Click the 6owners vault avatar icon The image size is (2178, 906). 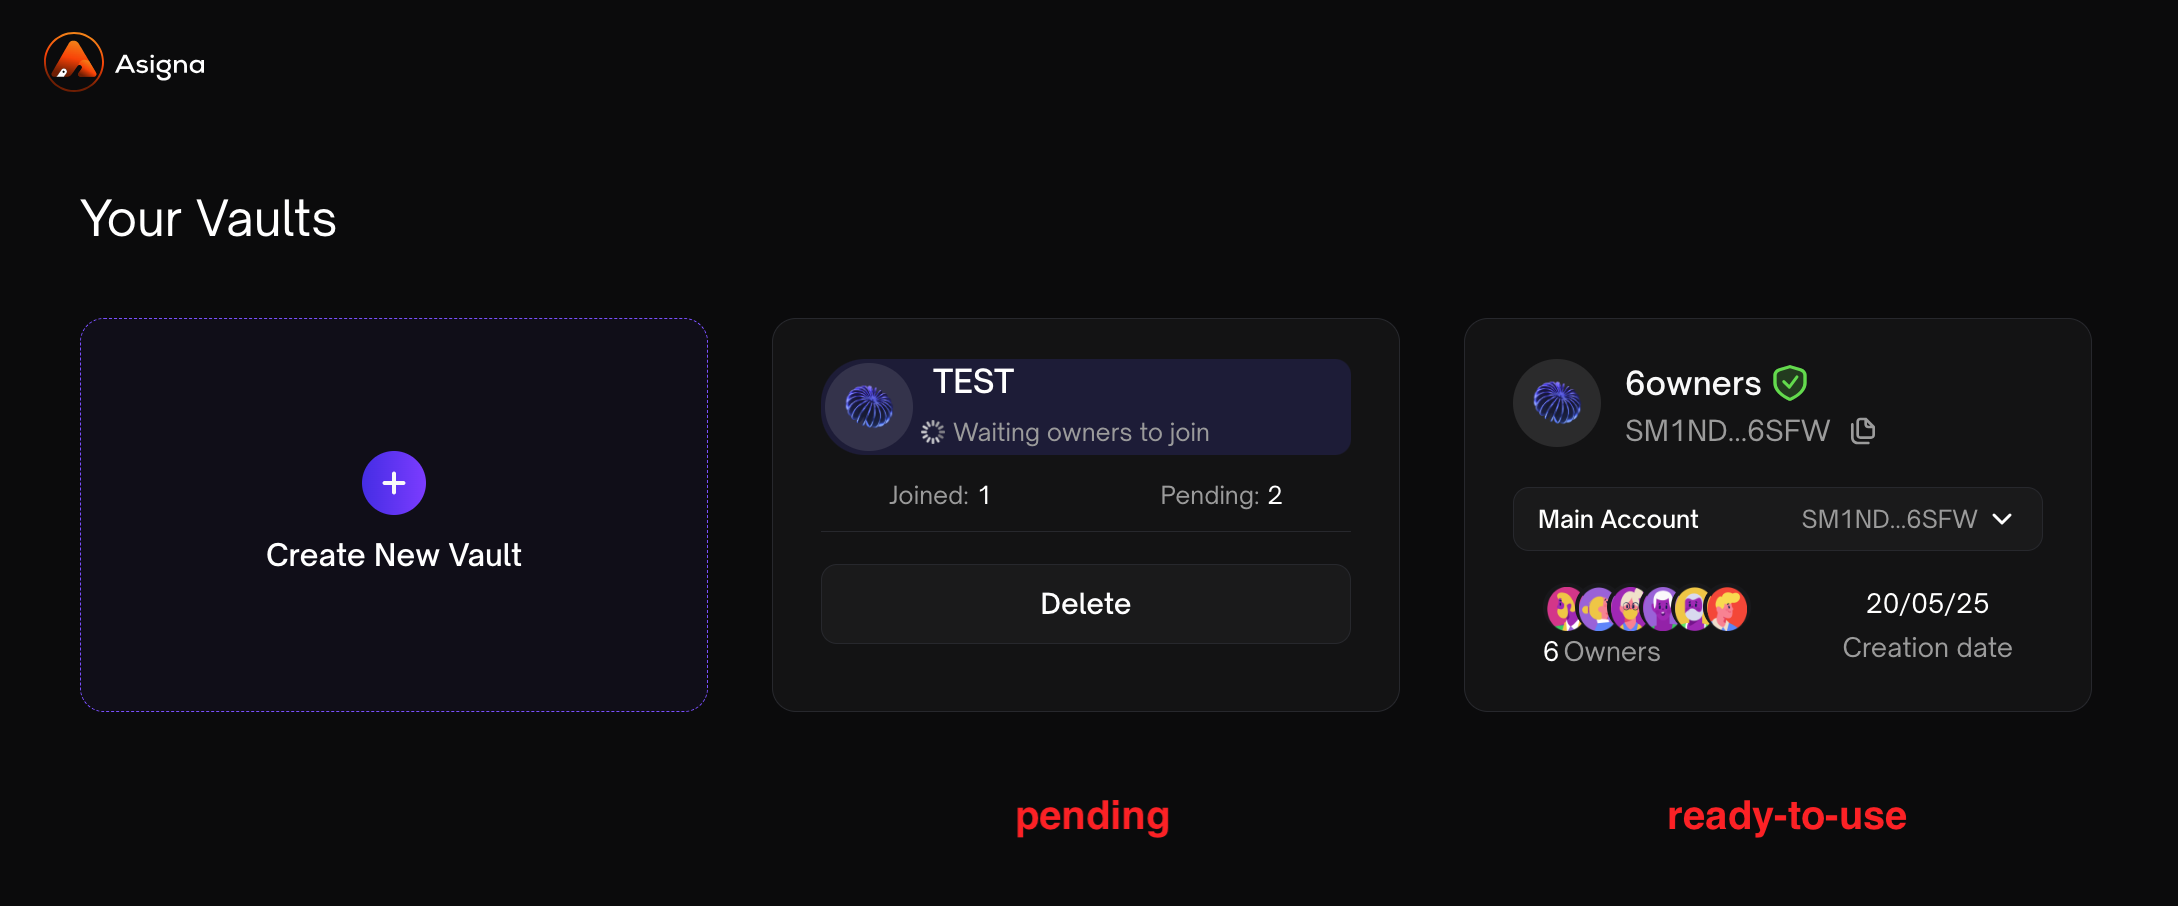[x=1557, y=403]
